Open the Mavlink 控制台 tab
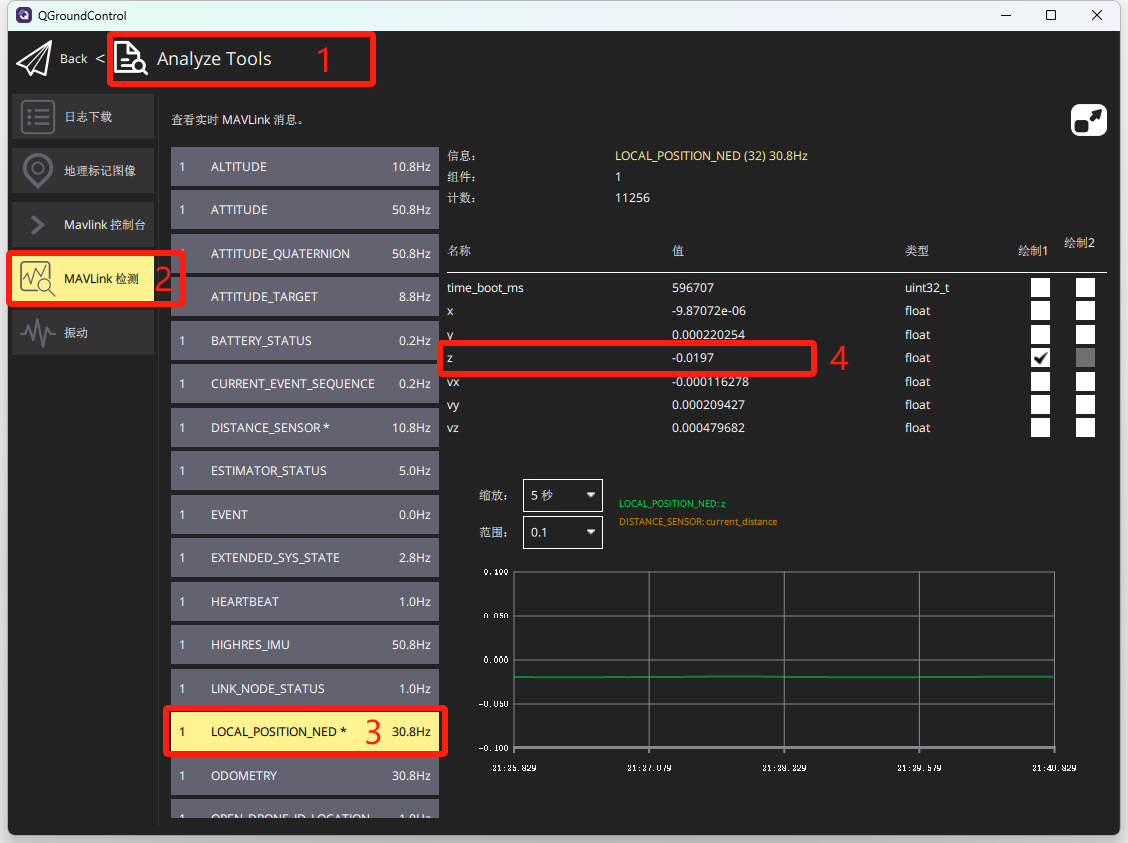 click(83, 224)
